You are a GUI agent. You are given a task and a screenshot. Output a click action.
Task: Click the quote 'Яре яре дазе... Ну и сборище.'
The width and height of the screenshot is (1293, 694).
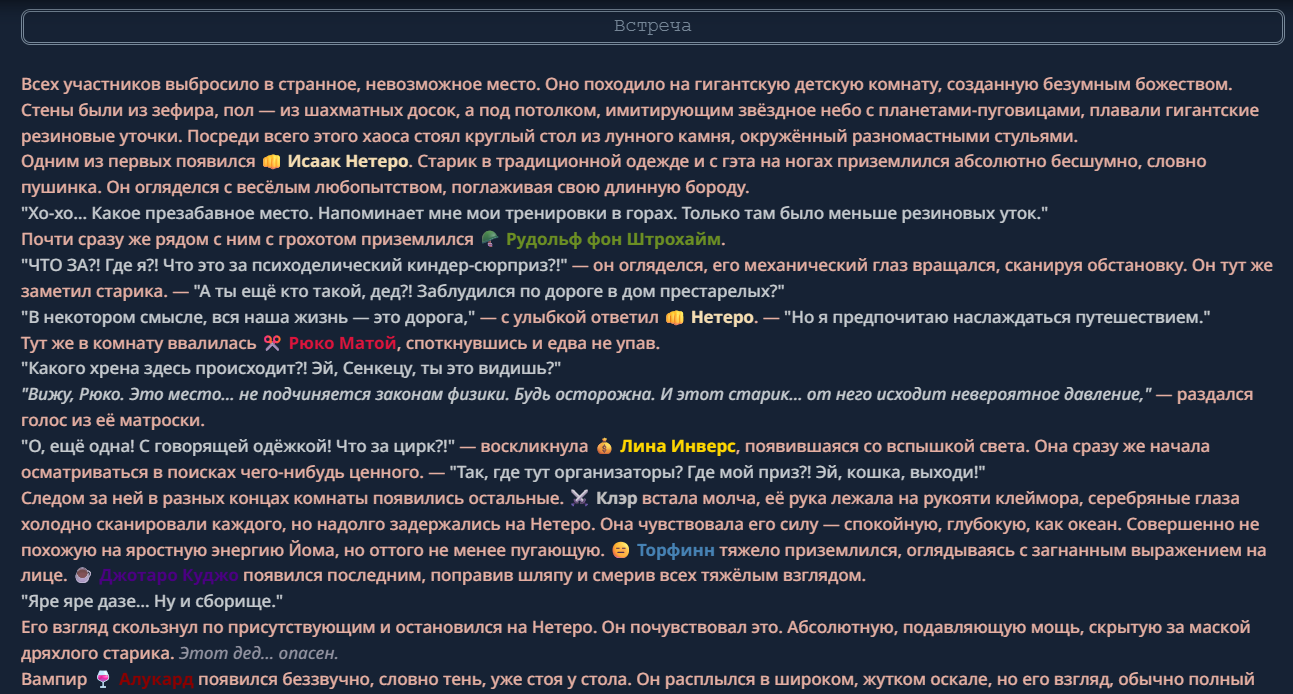(x=153, y=602)
